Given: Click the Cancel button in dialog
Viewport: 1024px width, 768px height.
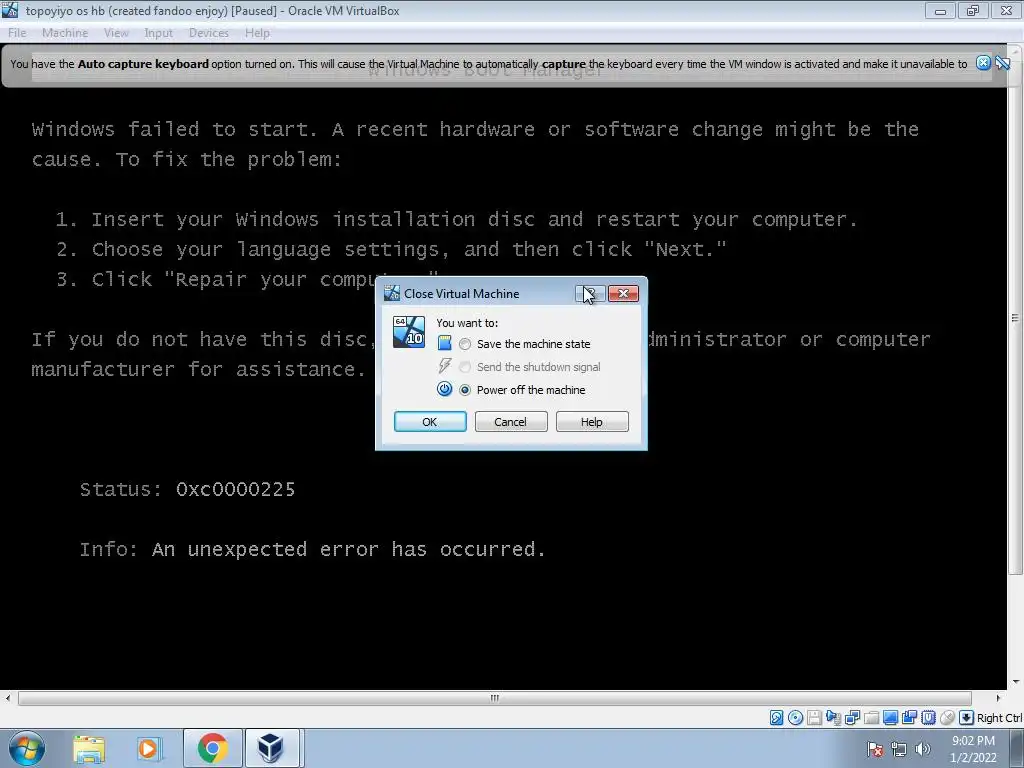Looking at the screenshot, I should [x=511, y=422].
